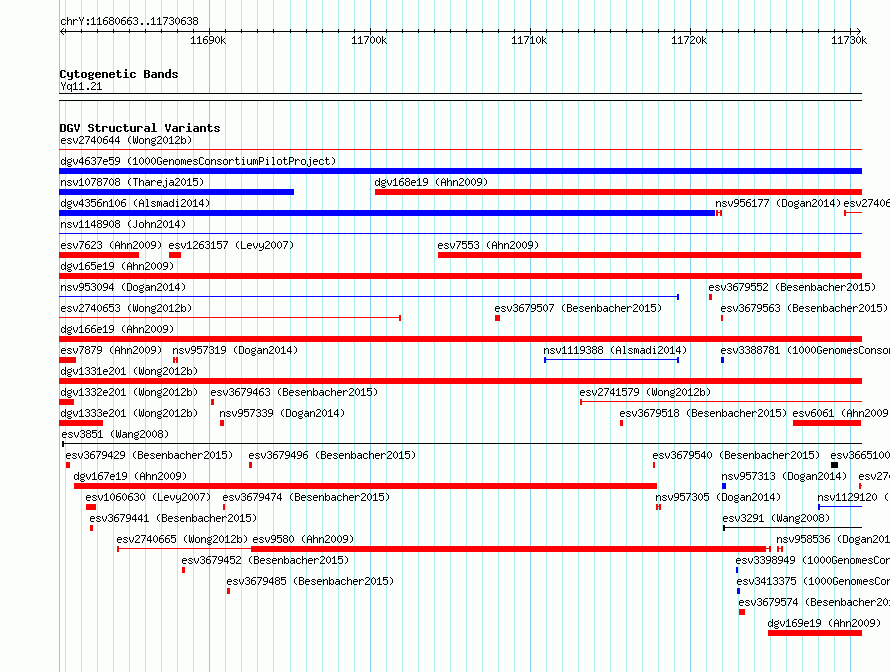The width and height of the screenshot is (890, 672).
Task: Click the Yq11.21 cytogenetic band label
Action: coord(81,86)
